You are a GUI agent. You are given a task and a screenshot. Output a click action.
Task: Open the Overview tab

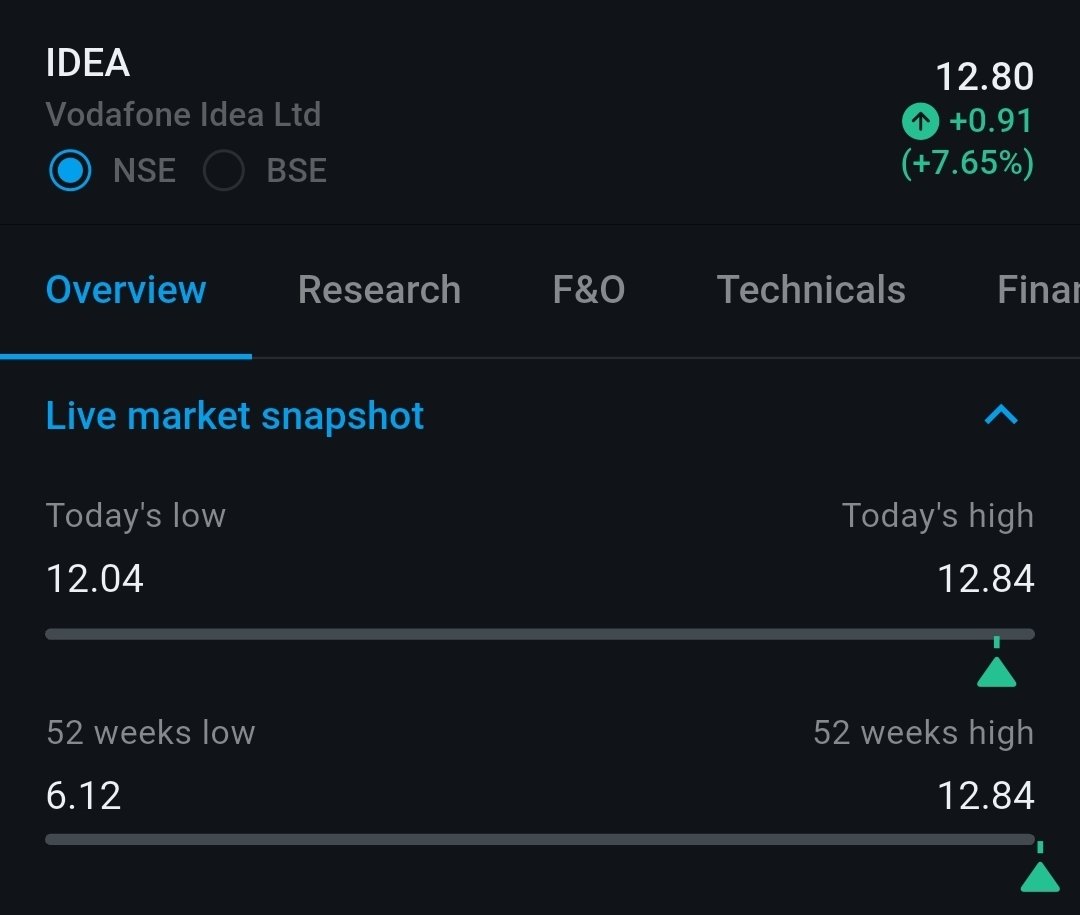coord(126,289)
